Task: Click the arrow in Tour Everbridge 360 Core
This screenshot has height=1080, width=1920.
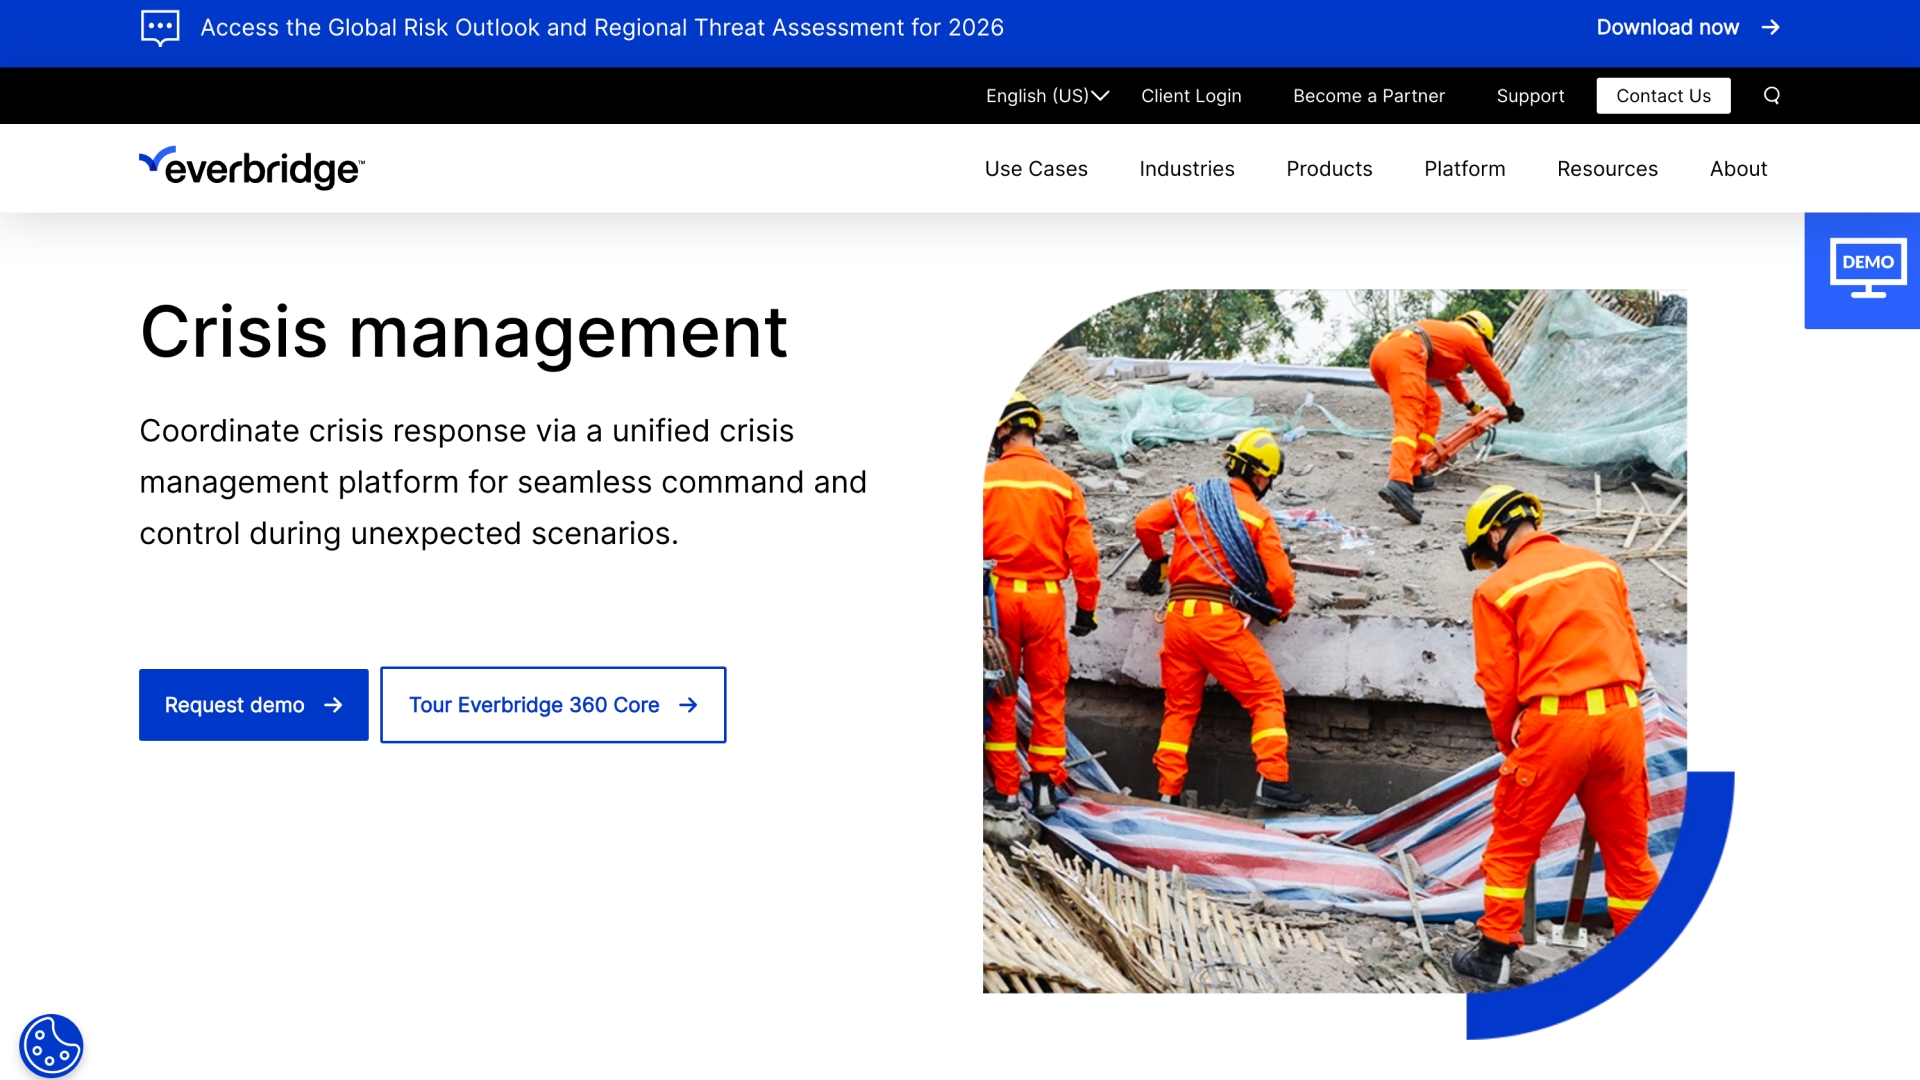Action: coord(689,704)
